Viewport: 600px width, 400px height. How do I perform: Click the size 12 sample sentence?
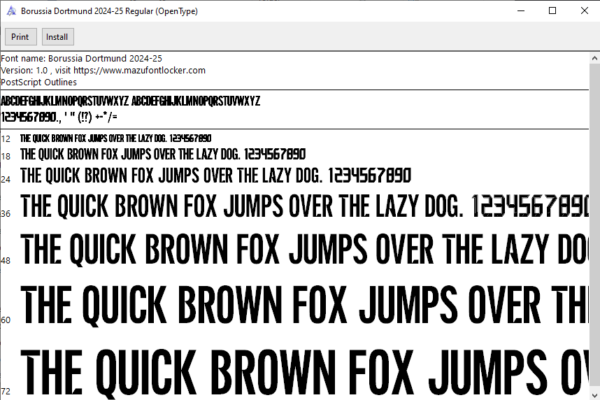click(x=116, y=138)
